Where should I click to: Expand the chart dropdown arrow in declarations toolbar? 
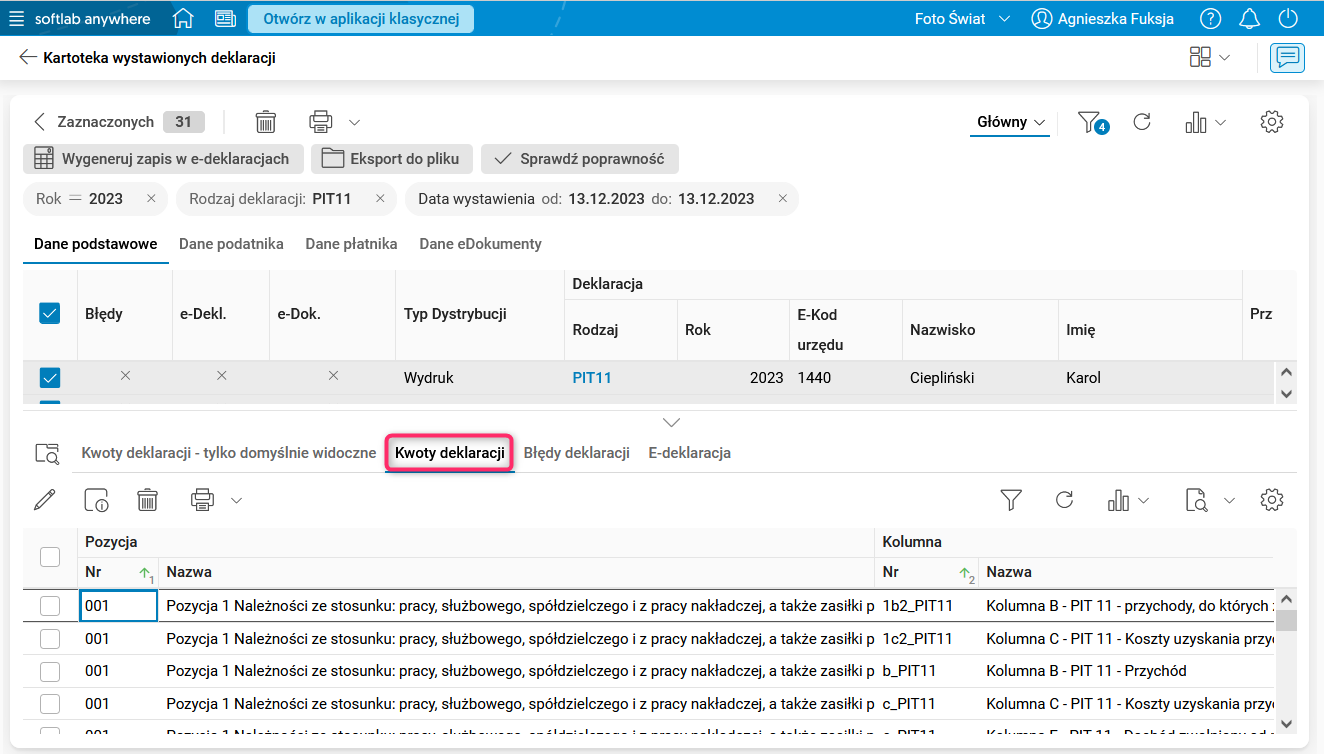(x=1220, y=123)
